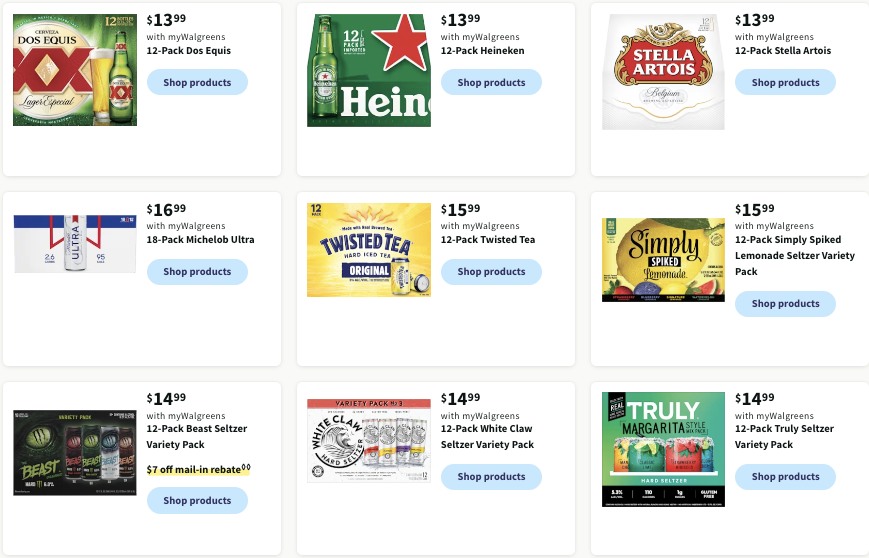Viewport: 869px width, 558px height.
Task: Open Shop products for White Claw Variety Pack
Action: [491, 477]
